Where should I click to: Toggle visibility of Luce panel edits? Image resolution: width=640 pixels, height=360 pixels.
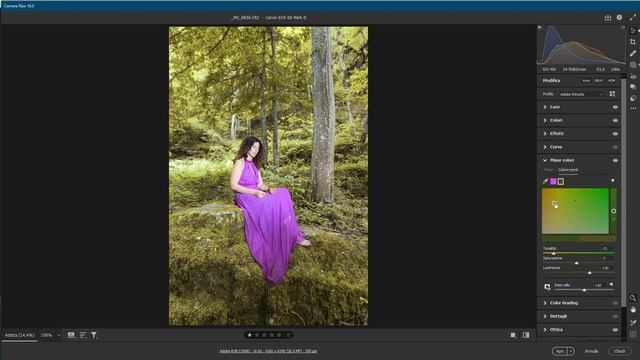click(615, 107)
